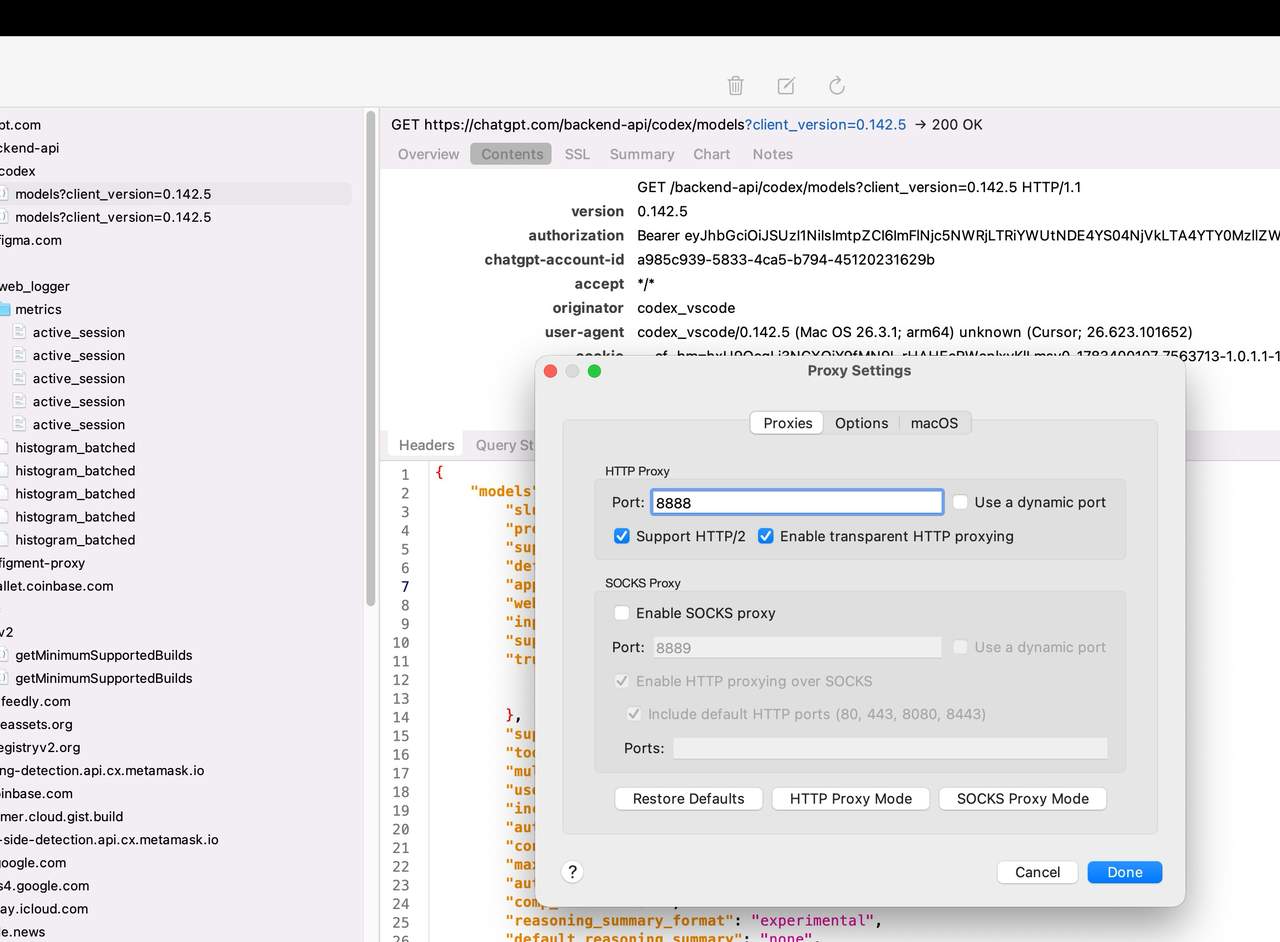Toggle HTTP Proxy Use a dynamic port
The height and width of the screenshot is (942, 1280).
(960, 502)
